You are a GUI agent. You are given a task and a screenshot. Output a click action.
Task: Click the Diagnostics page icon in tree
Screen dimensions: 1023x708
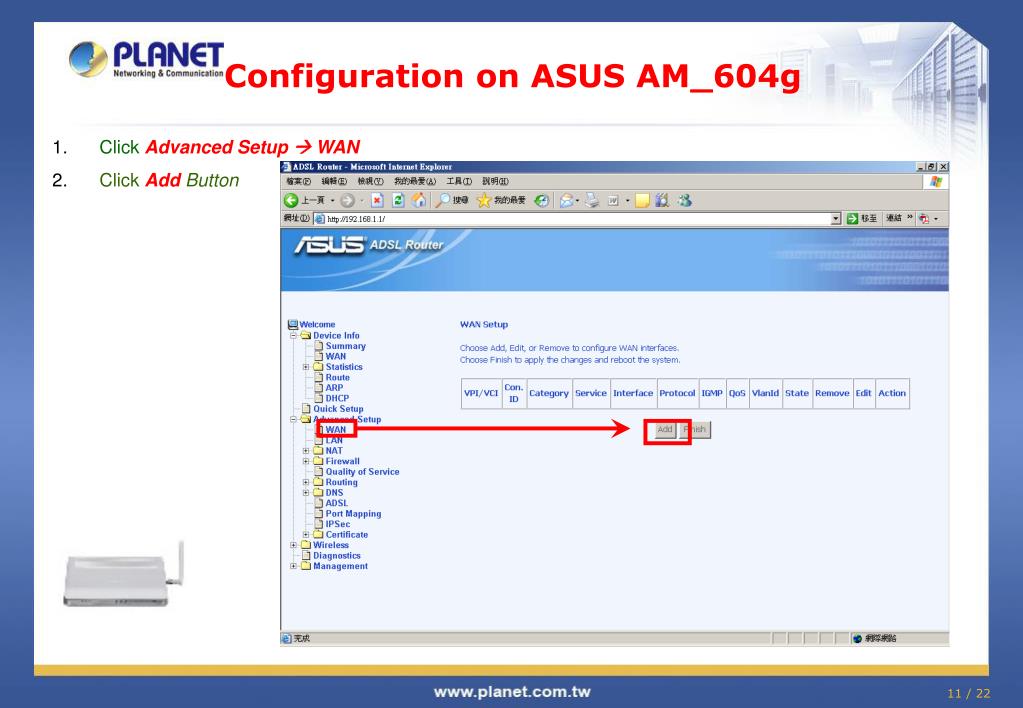point(306,555)
